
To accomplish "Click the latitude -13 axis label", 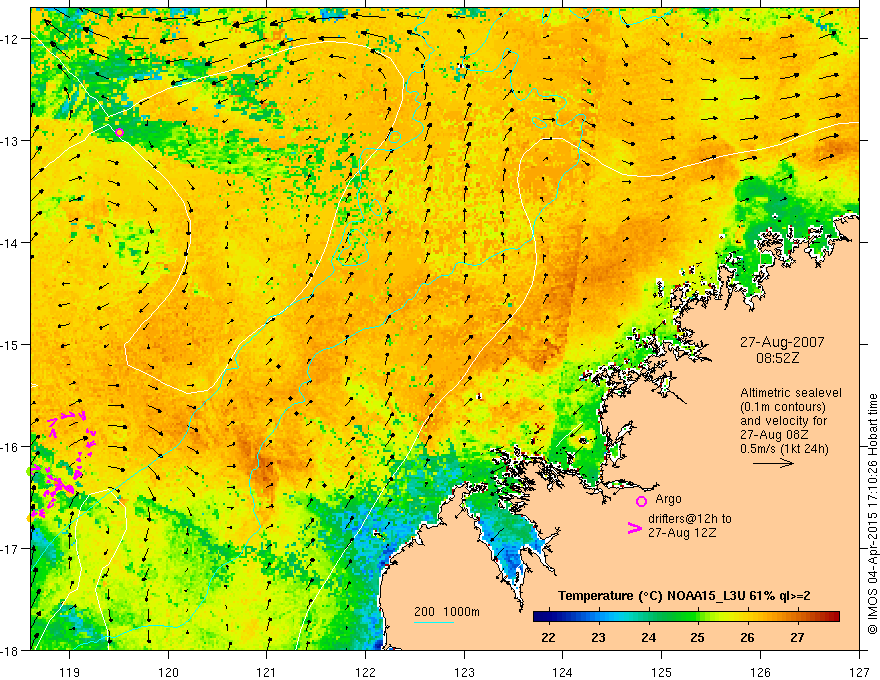I will (x=11, y=141).
